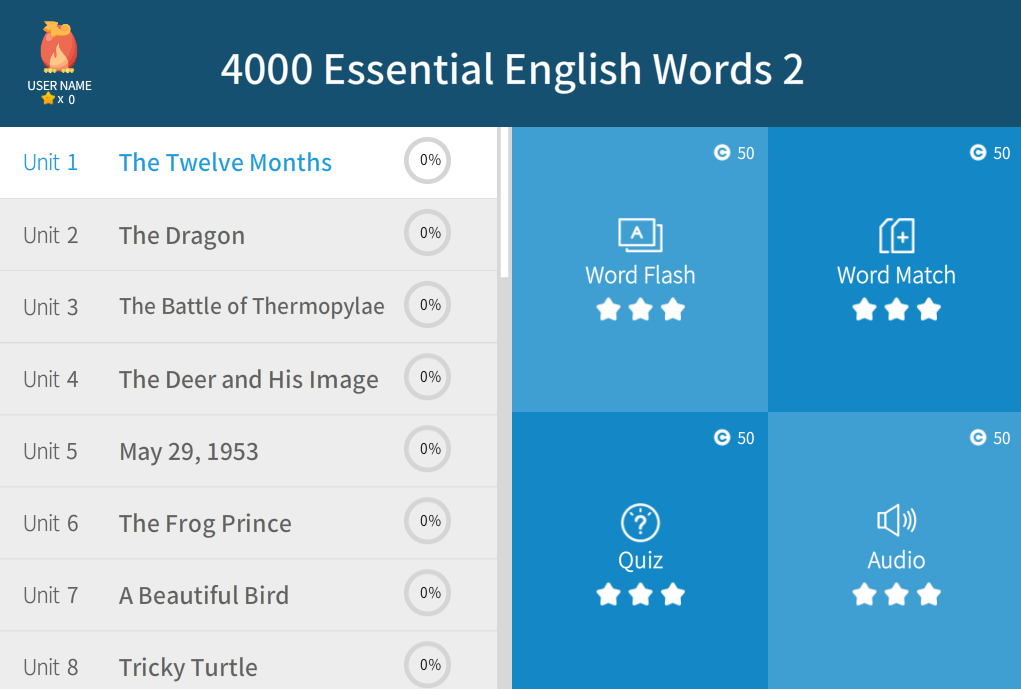Viewport: 1021px width, 689px height.
Task: Select Unit 6 The Frog Prince
Action: 248,523
